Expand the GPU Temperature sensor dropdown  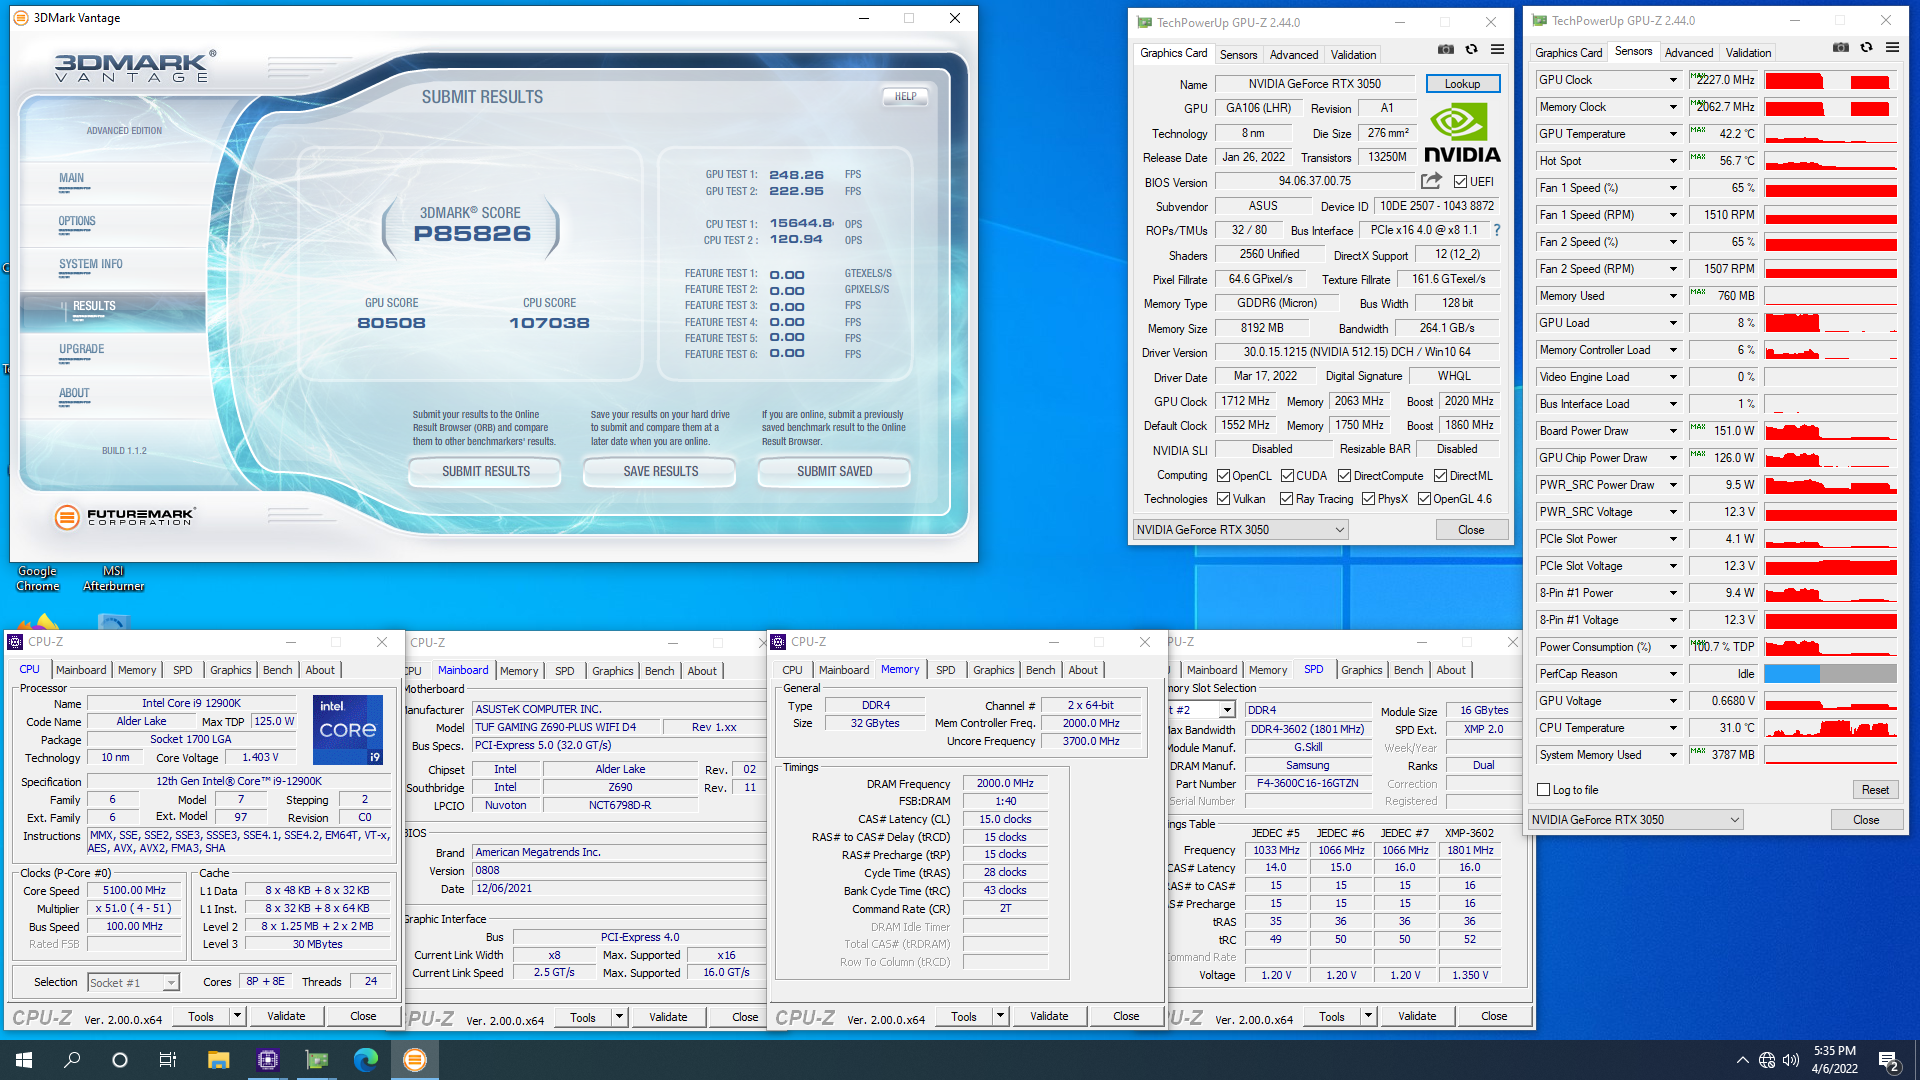(1672, 134)
